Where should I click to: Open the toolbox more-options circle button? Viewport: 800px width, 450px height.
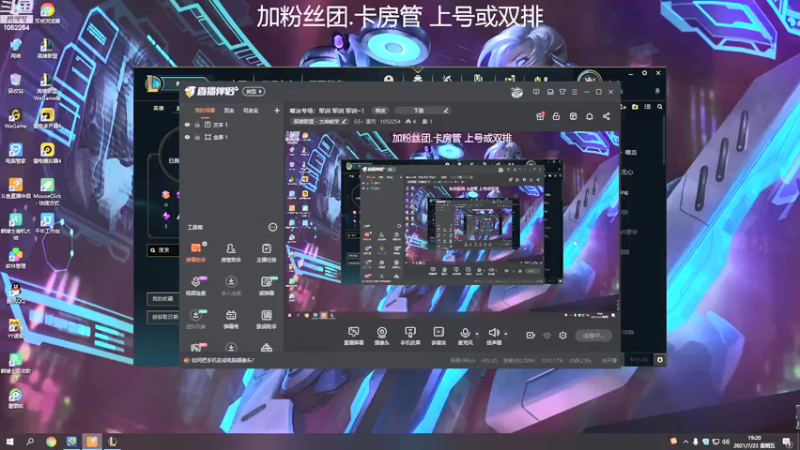[272, 227]
